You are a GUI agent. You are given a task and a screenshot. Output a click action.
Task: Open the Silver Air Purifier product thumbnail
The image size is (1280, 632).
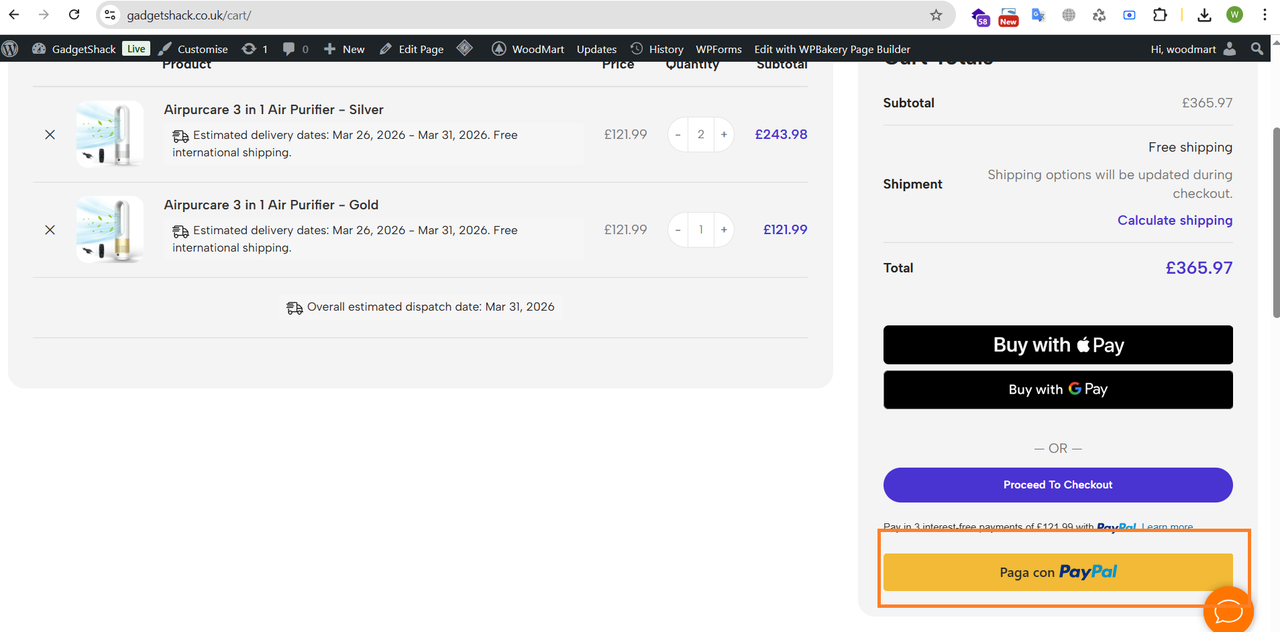pyautogui.click(x=110, y=134)
